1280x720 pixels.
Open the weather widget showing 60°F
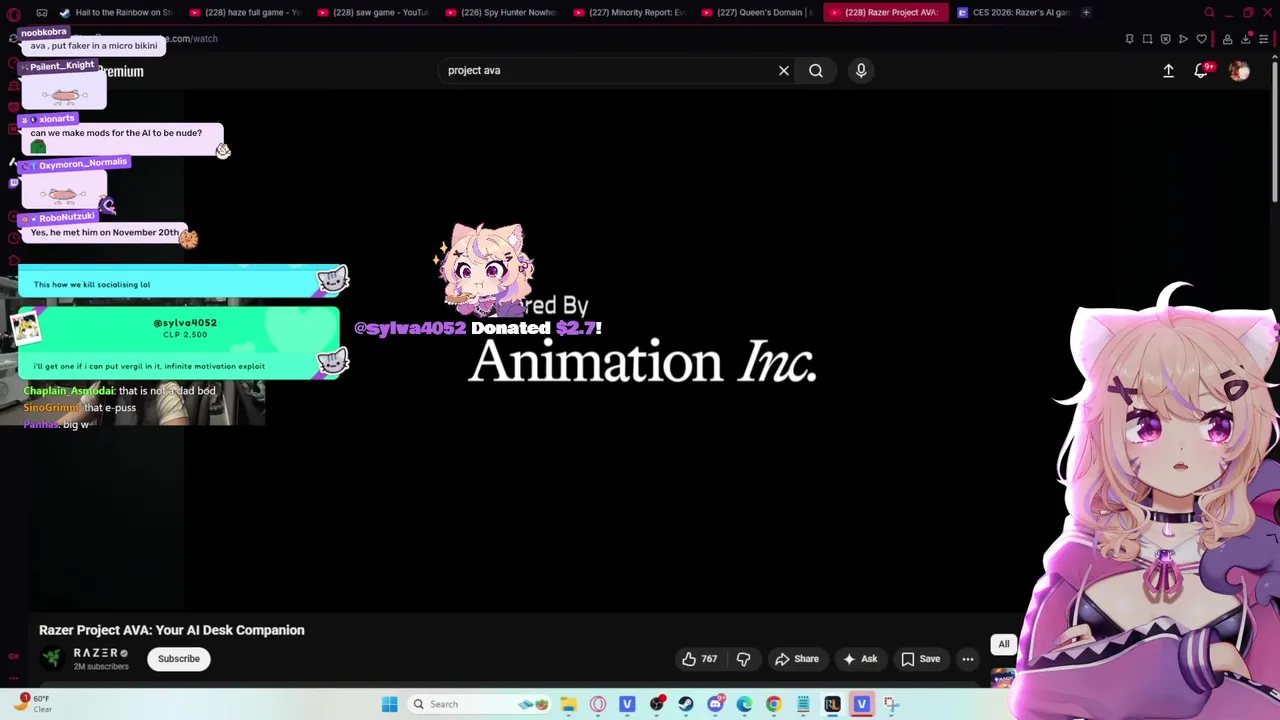pyautogui.click(x=33, y=703)
